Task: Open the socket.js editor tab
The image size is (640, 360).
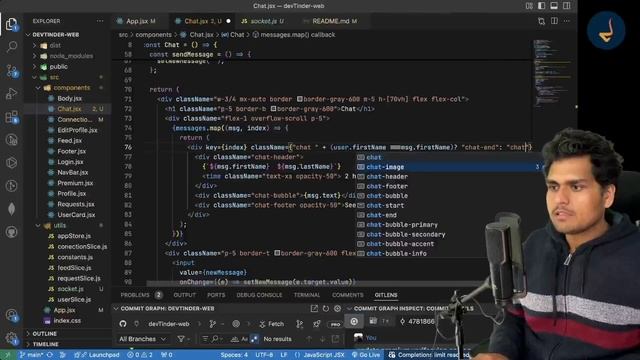Action: click(x=262, y=21)
